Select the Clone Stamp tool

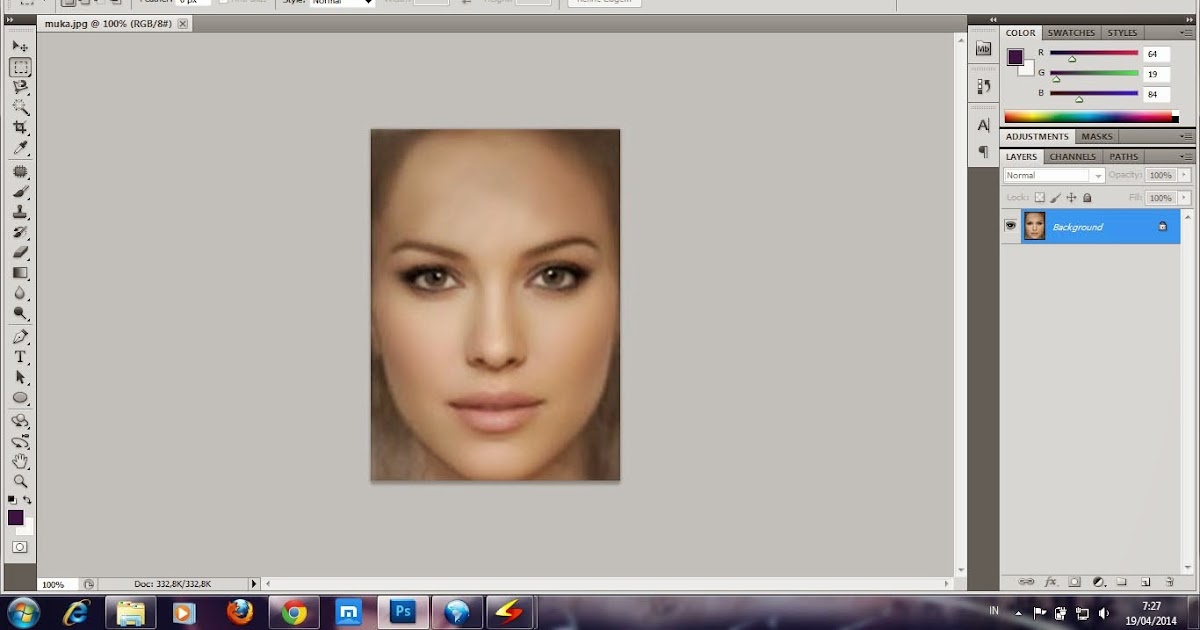click(x=20, y=212)
